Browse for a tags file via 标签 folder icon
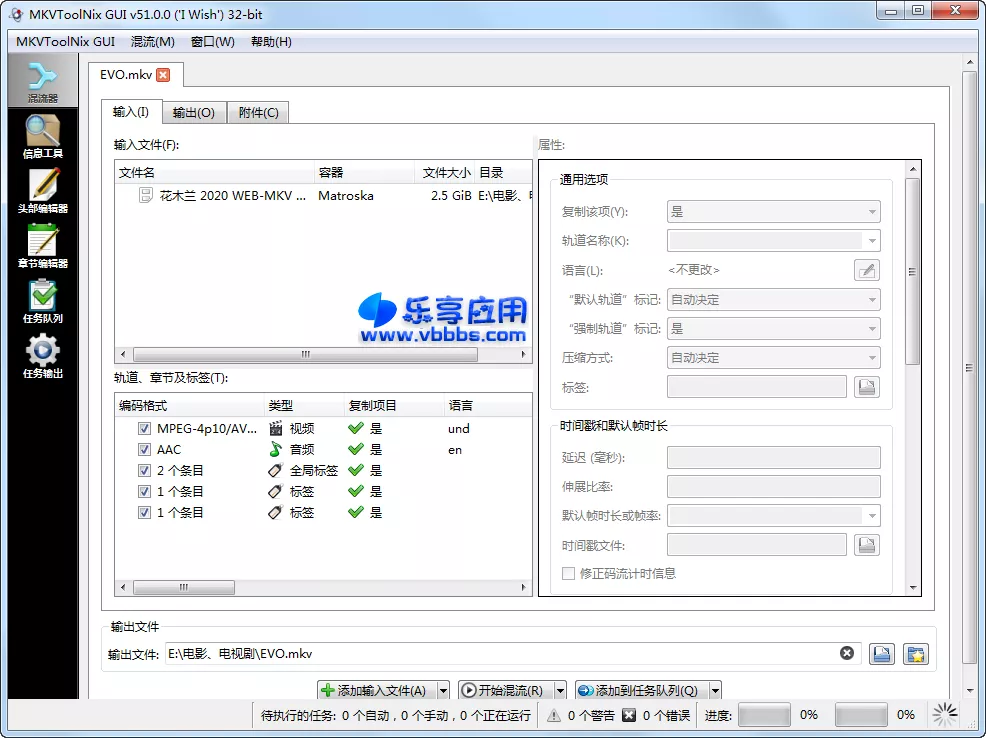The height and width of the screenshot is (738, 986). coord(868,387)
